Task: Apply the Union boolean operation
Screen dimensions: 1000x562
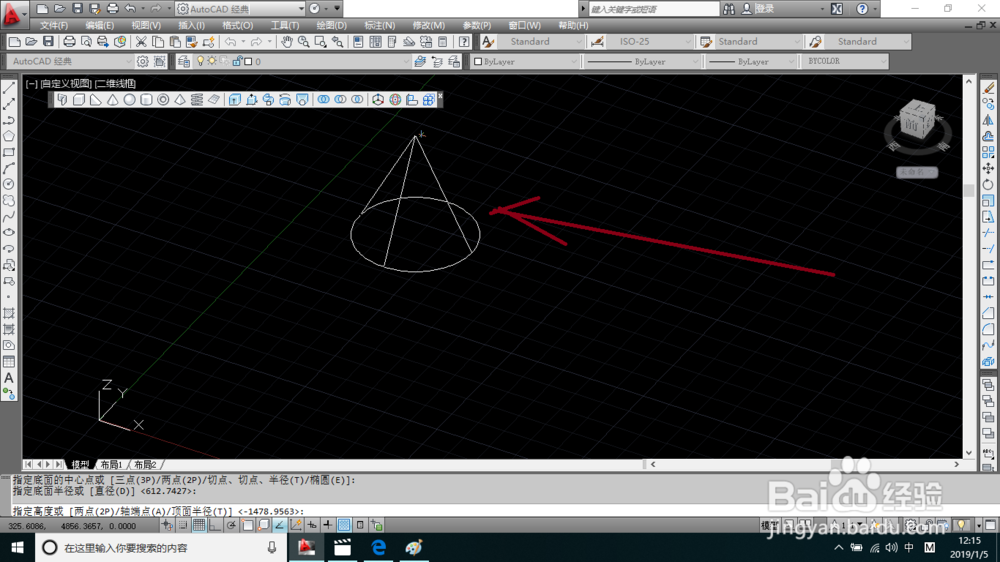Action: [323, 100]
